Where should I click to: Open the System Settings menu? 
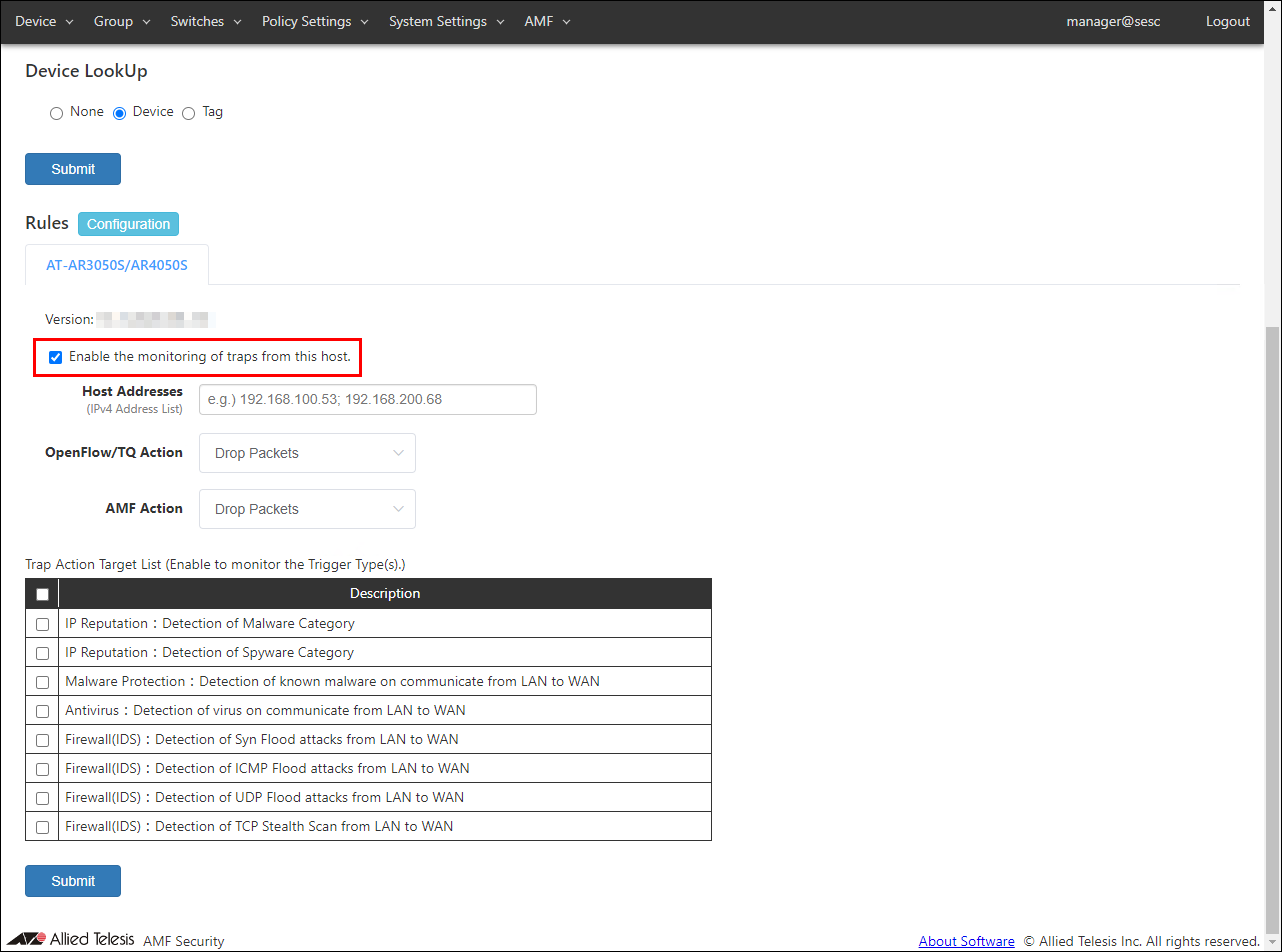(x=445, y=21)
